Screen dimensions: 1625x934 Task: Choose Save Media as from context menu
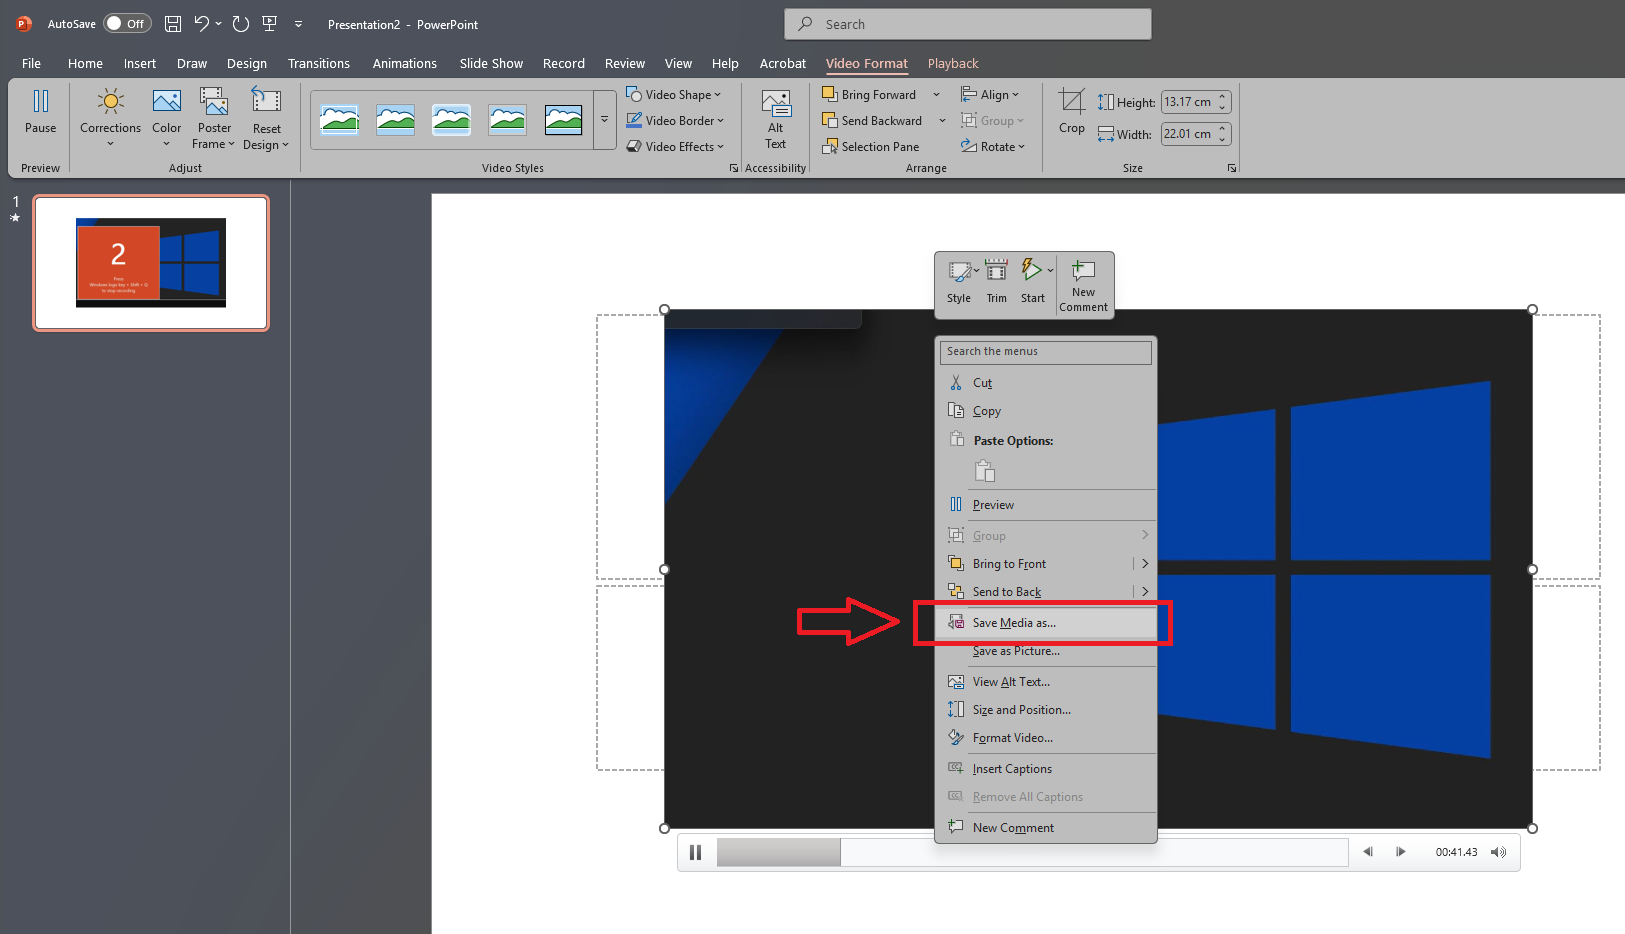(1014, 622)
